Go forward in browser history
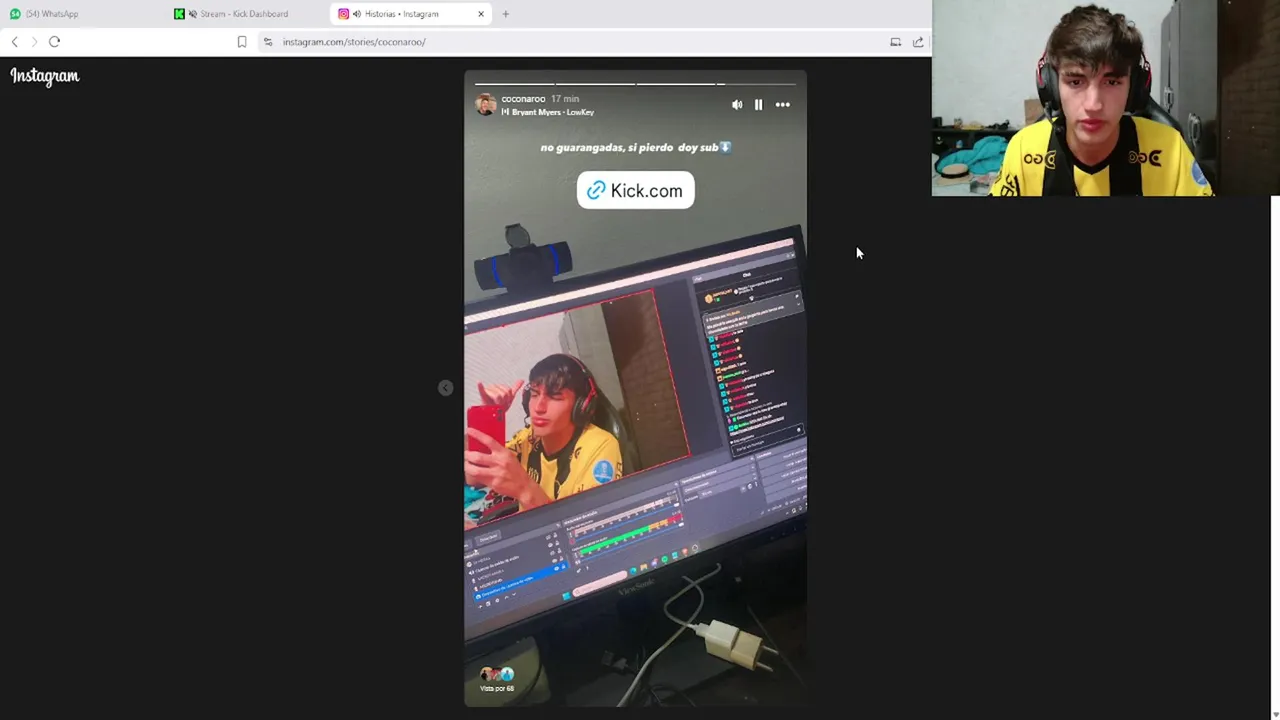The width and height of the screenshot is (1280, 720). point(34,42)
